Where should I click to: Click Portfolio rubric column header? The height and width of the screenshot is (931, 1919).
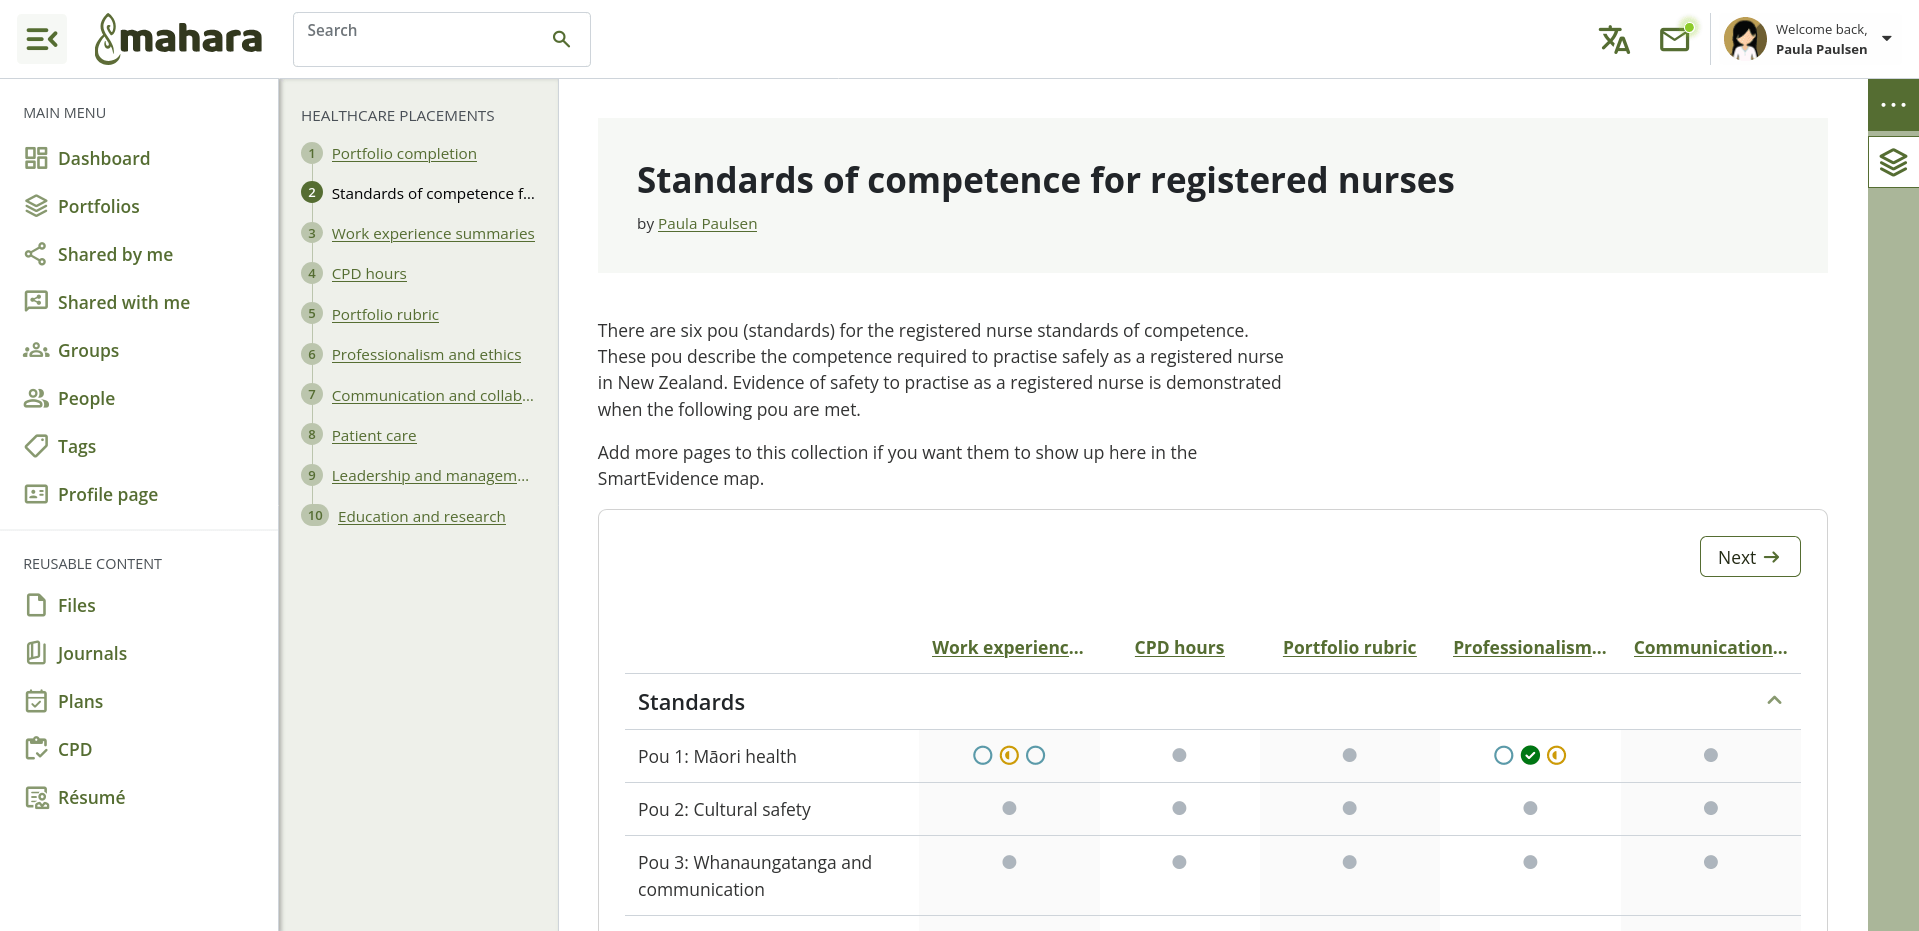pyautogui.click(x=1350, y=647)
